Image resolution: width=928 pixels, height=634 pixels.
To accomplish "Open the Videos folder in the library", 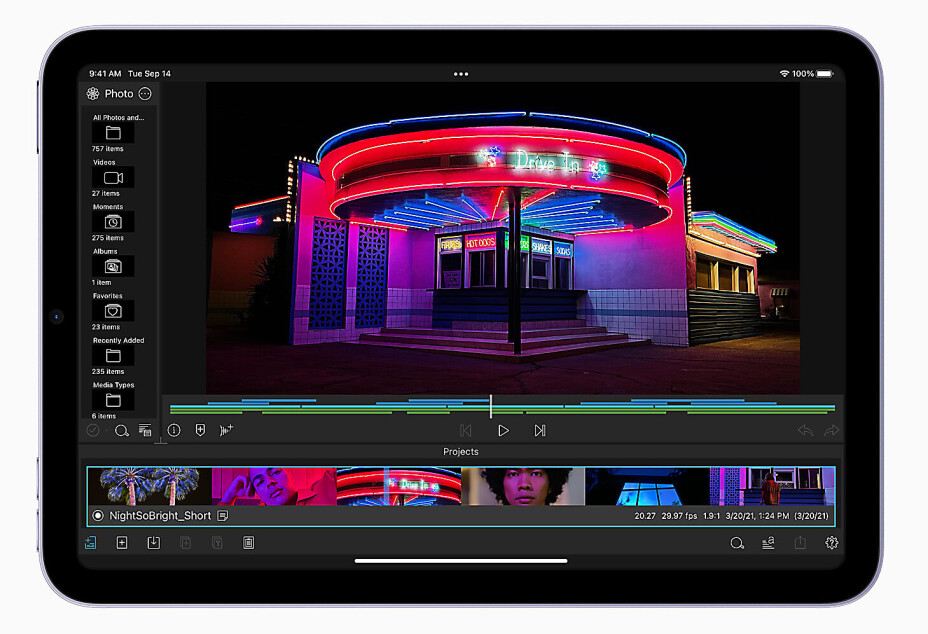I will coord(113,177).
